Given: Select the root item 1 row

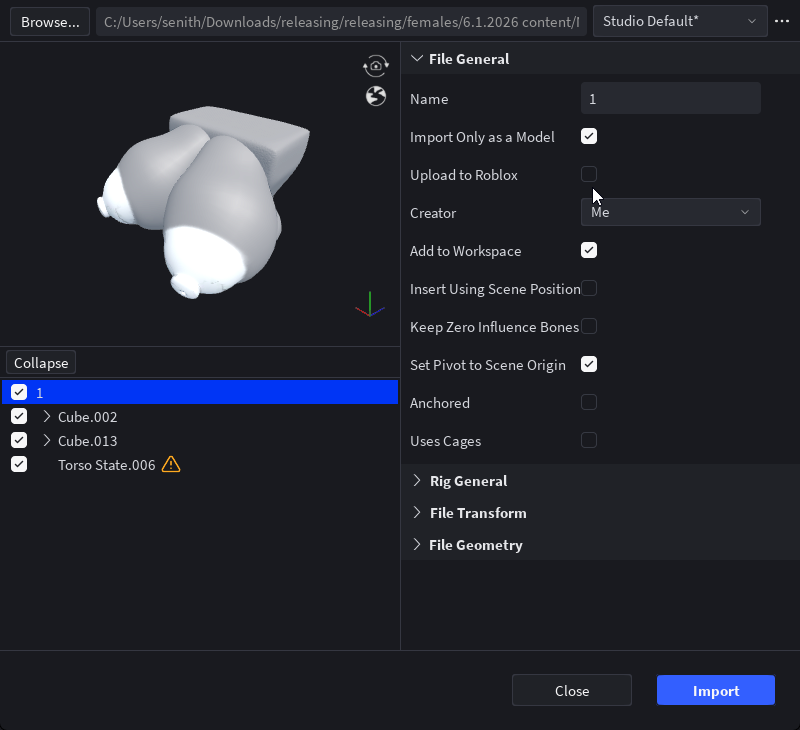Looking at the screenshot, I should (x=199, y=392).
